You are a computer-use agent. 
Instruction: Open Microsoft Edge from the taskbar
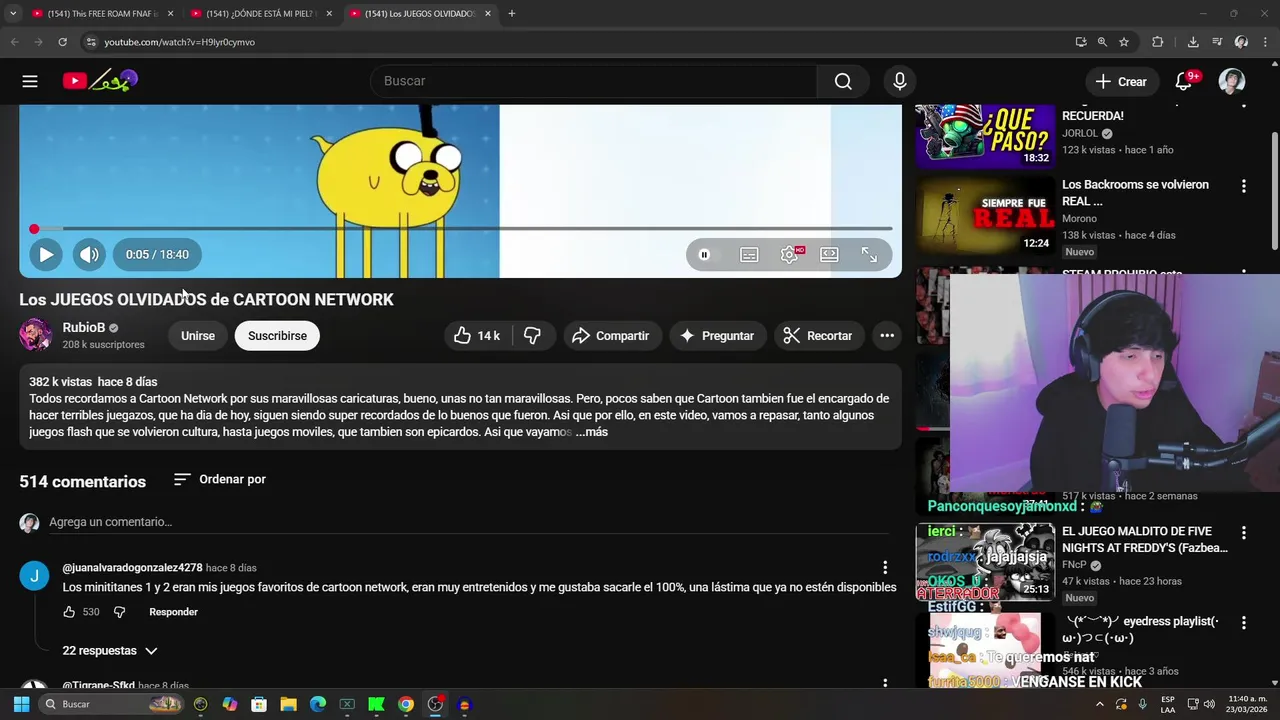pos(318,704)
